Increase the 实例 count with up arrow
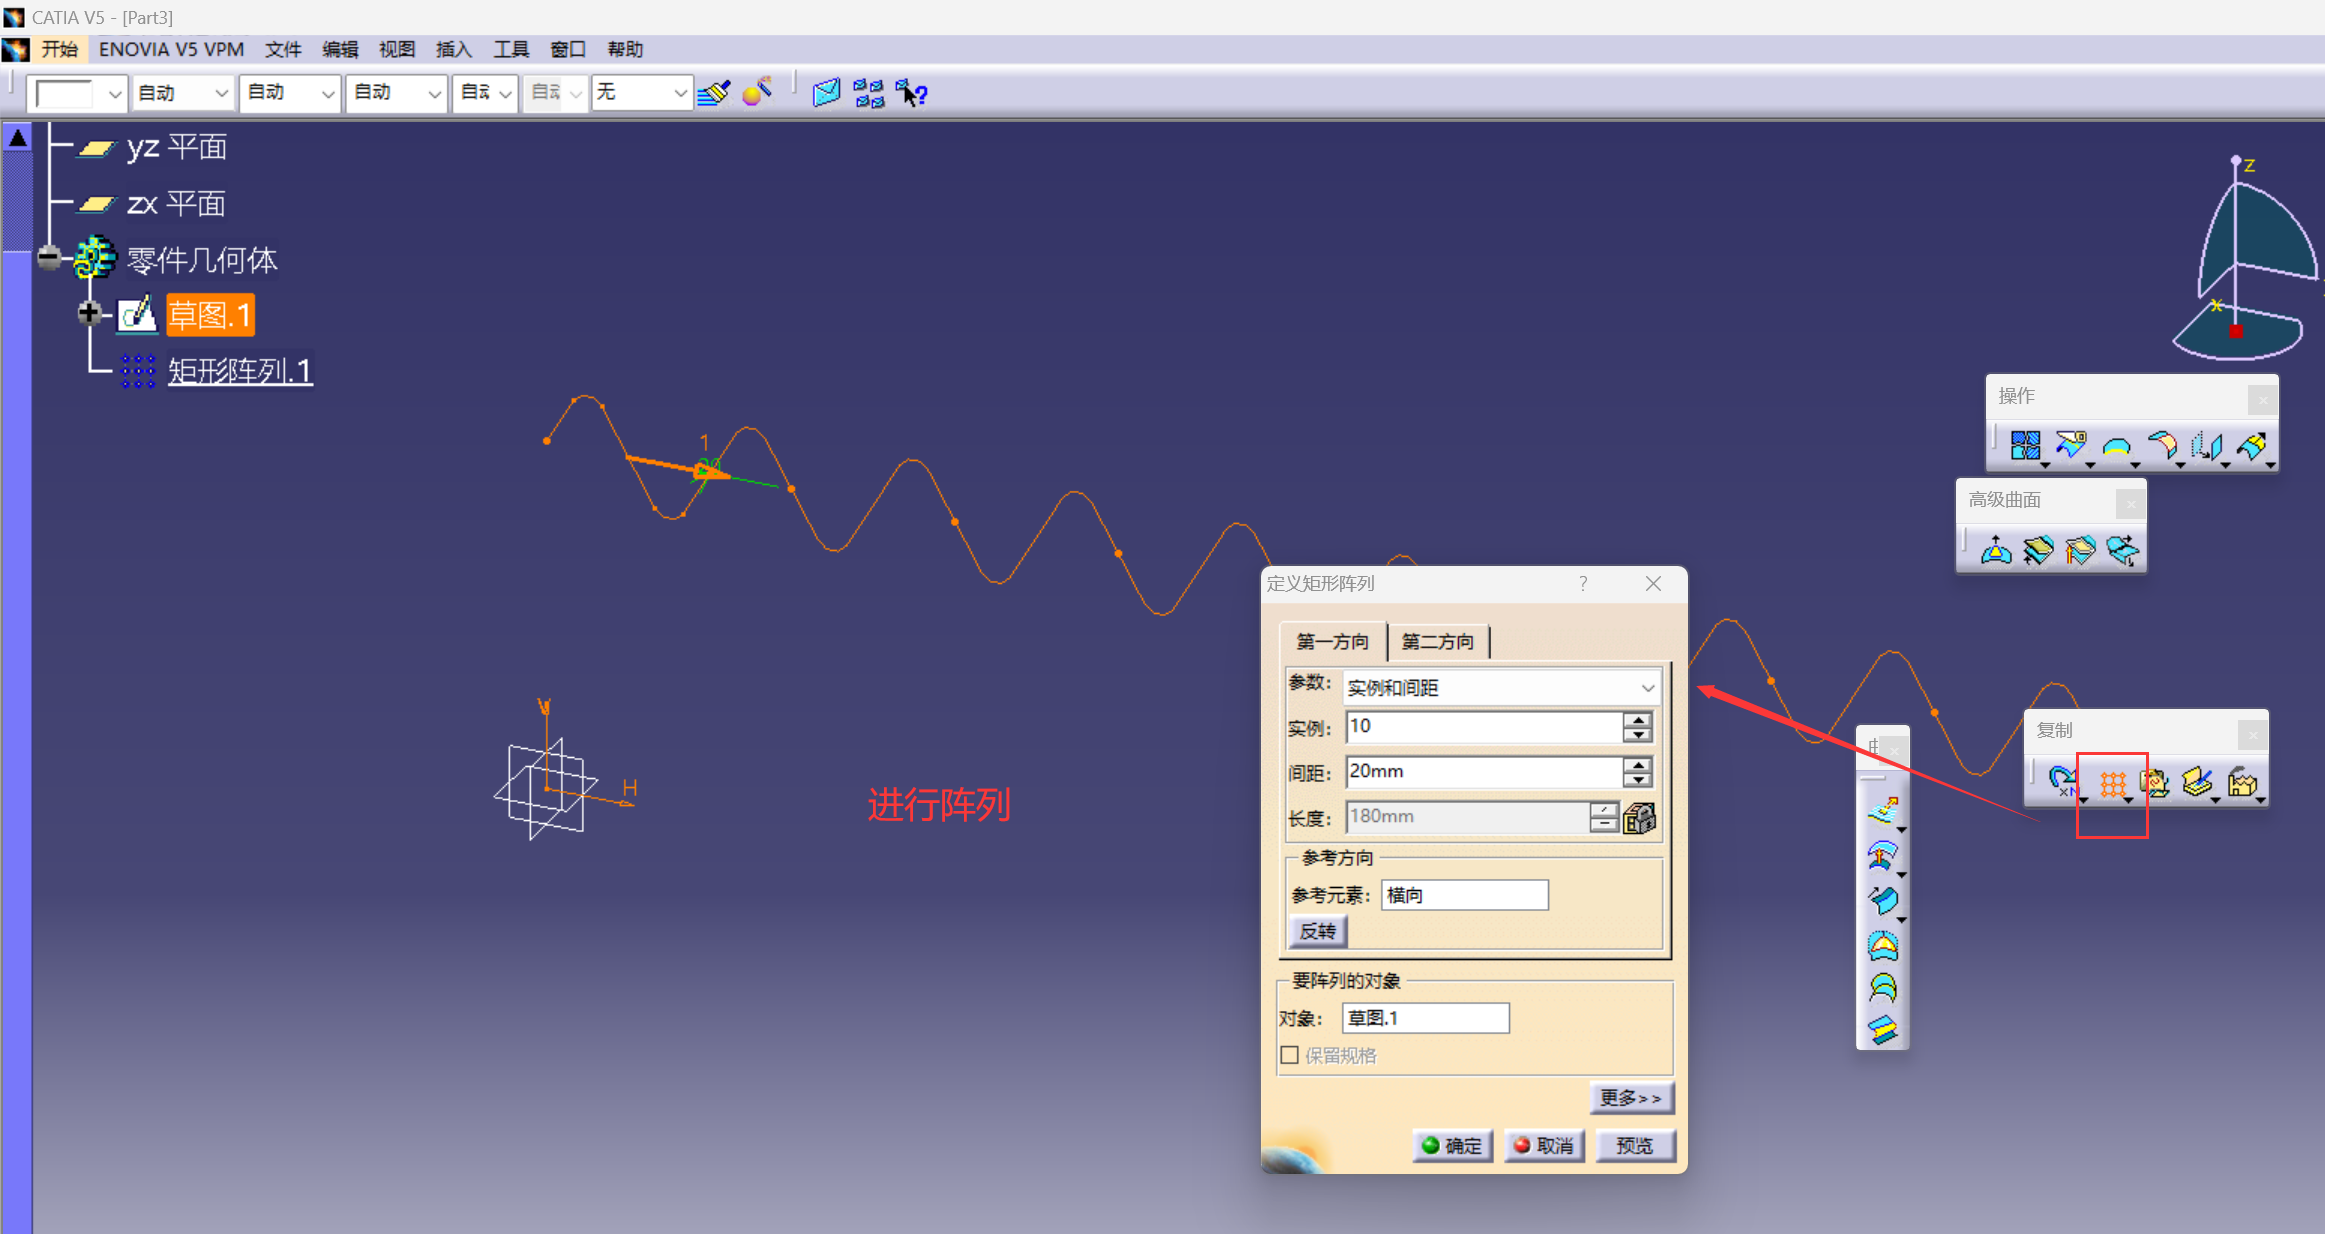Screen dimensions: 2325x1234 coord(1637,719)
